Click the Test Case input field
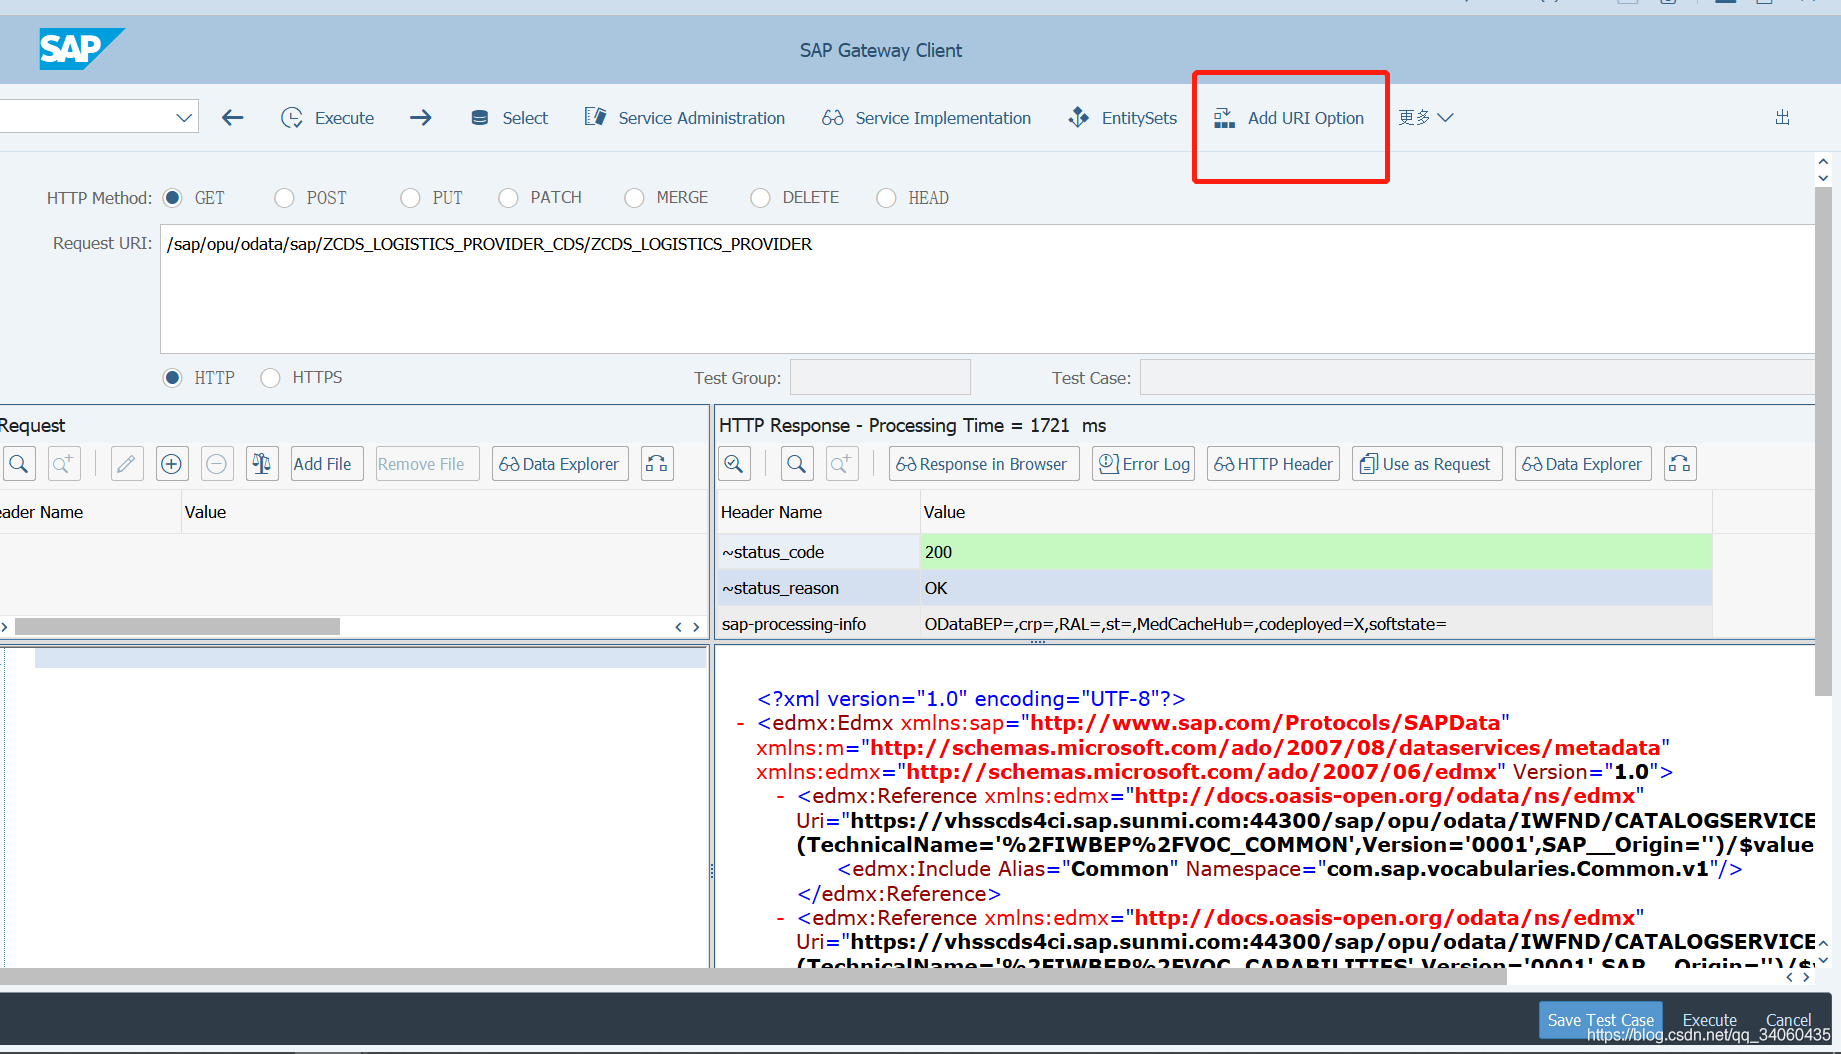The image size is (1841, 1054). point(1477,378)
